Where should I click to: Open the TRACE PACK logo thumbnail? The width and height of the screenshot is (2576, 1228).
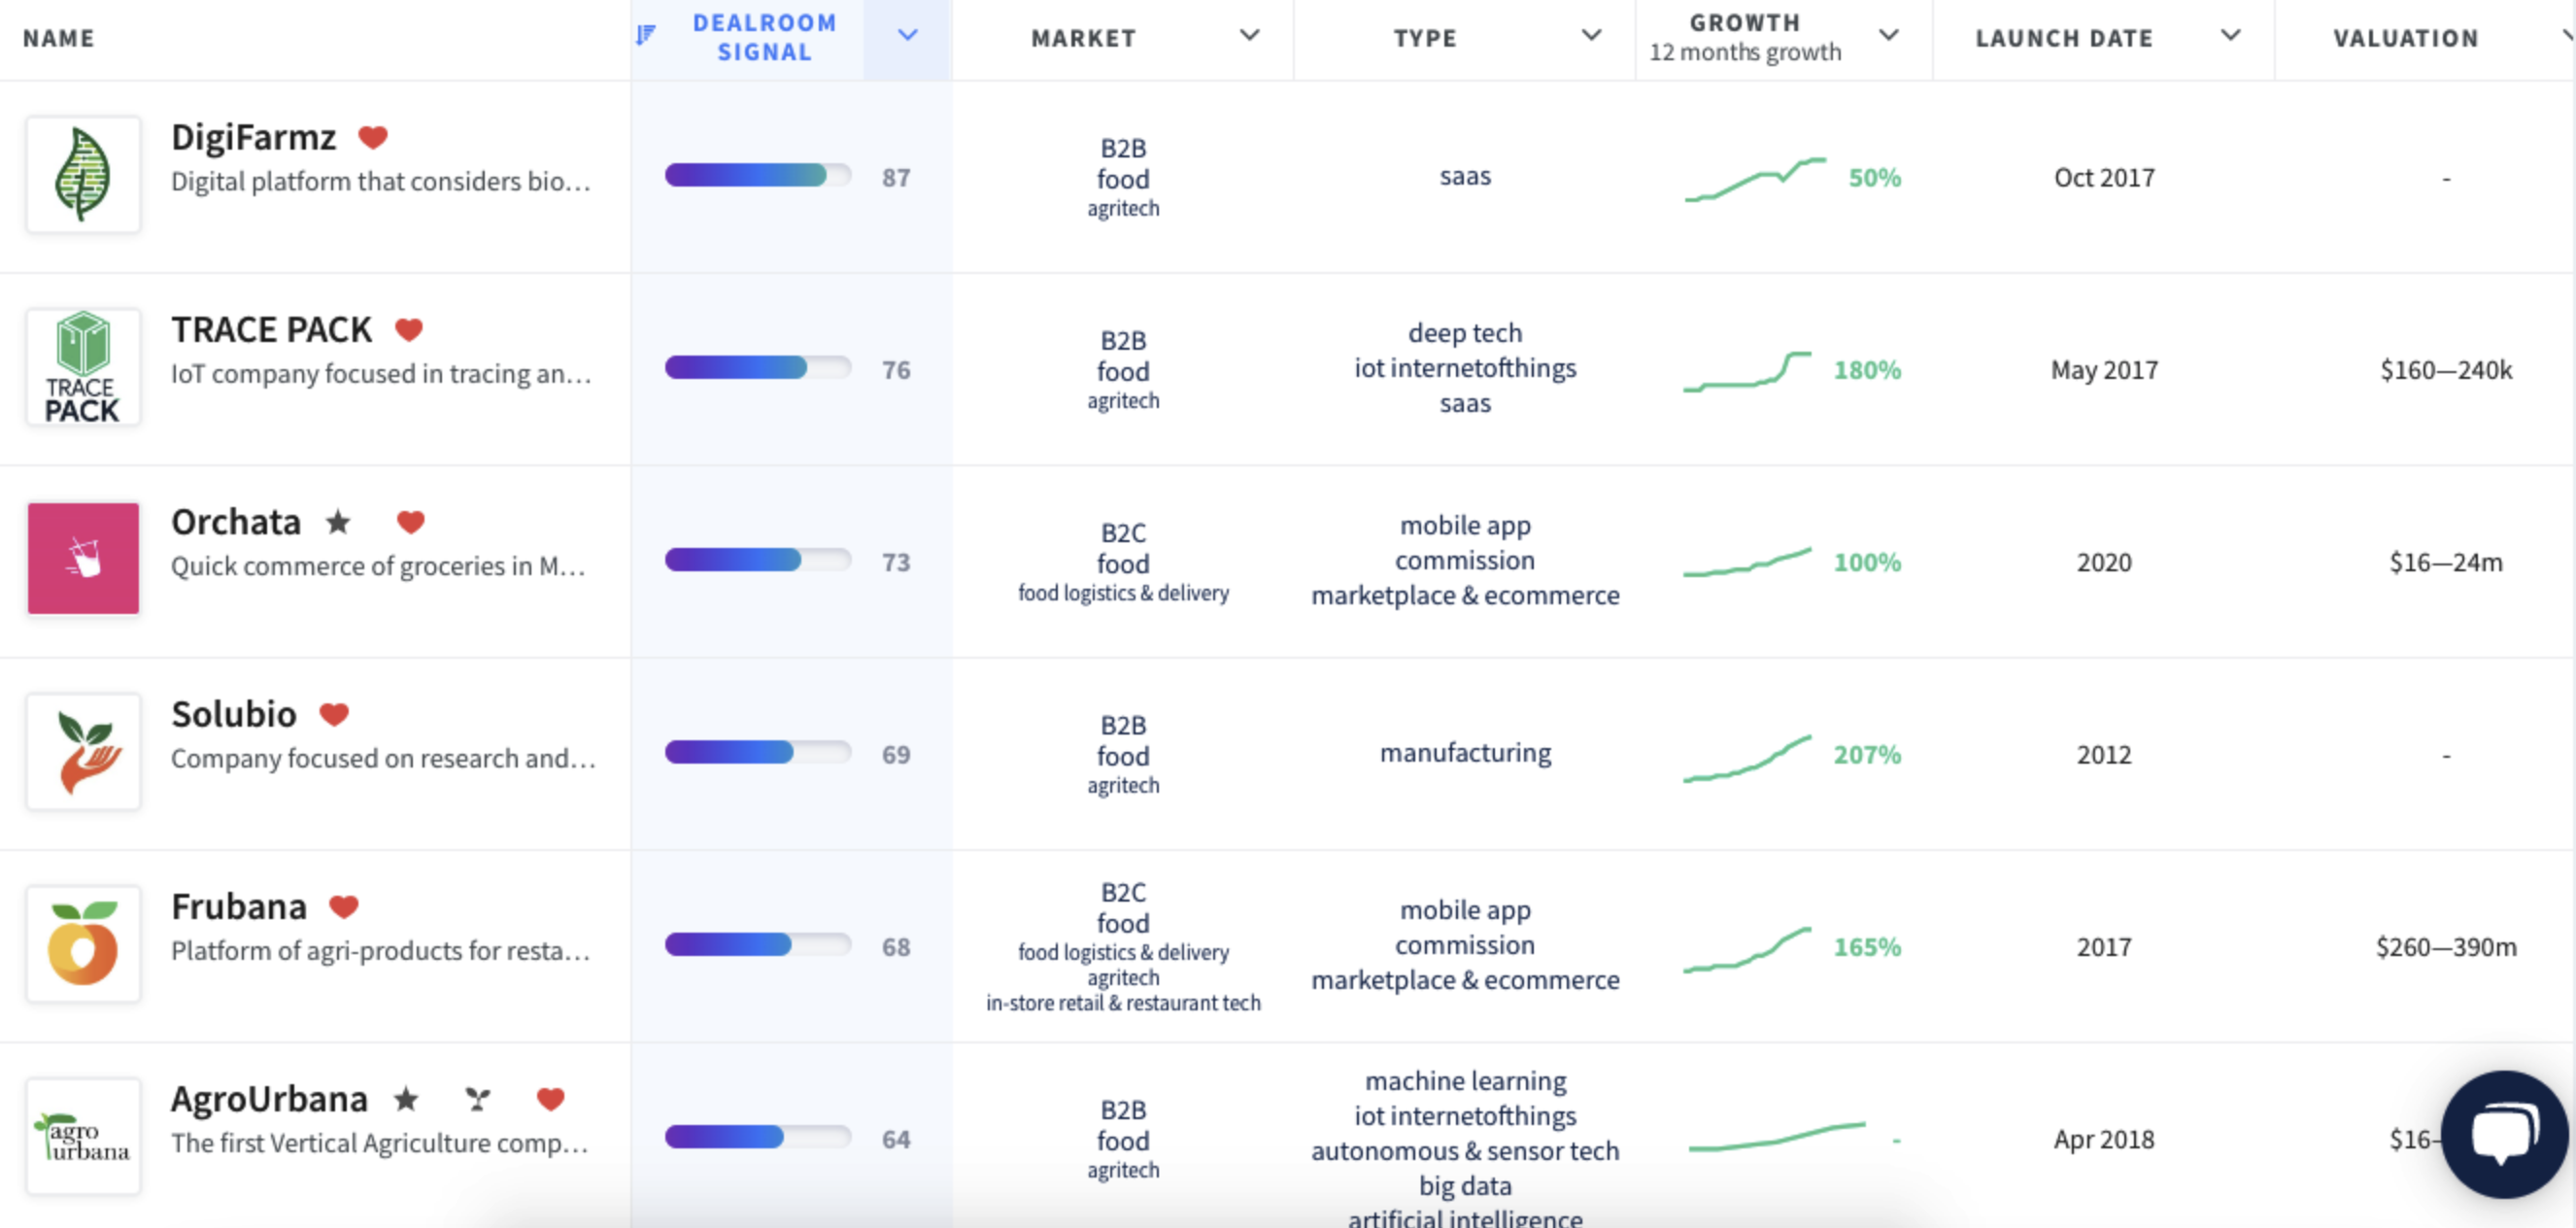[83, 367]
